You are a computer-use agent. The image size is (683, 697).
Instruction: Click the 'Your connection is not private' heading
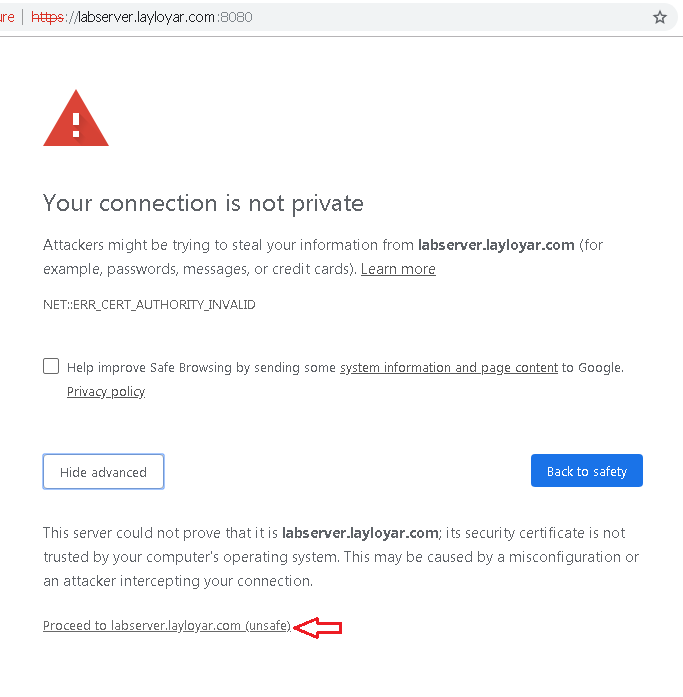tap(203, 204)
